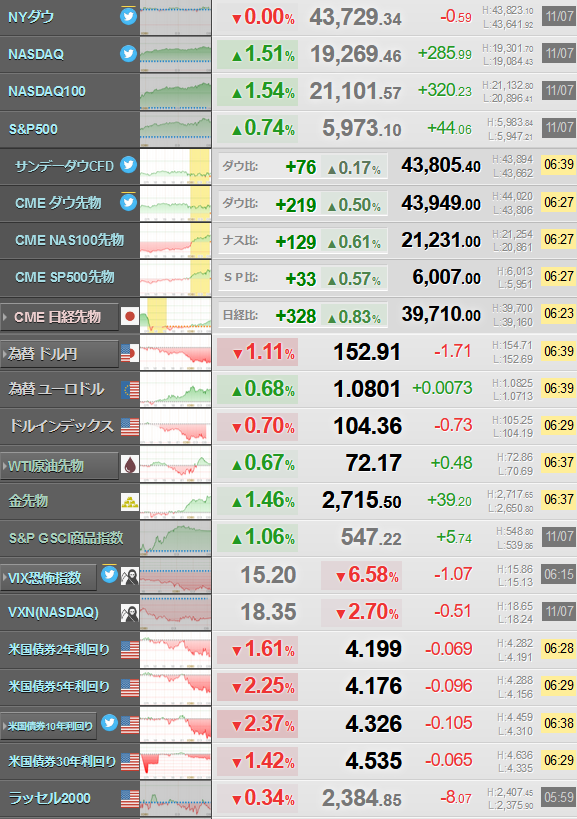The width and height of the screenshot is (577, 819).
Task: Click the VIX change ▼6.58%
Action: [361, 576]
